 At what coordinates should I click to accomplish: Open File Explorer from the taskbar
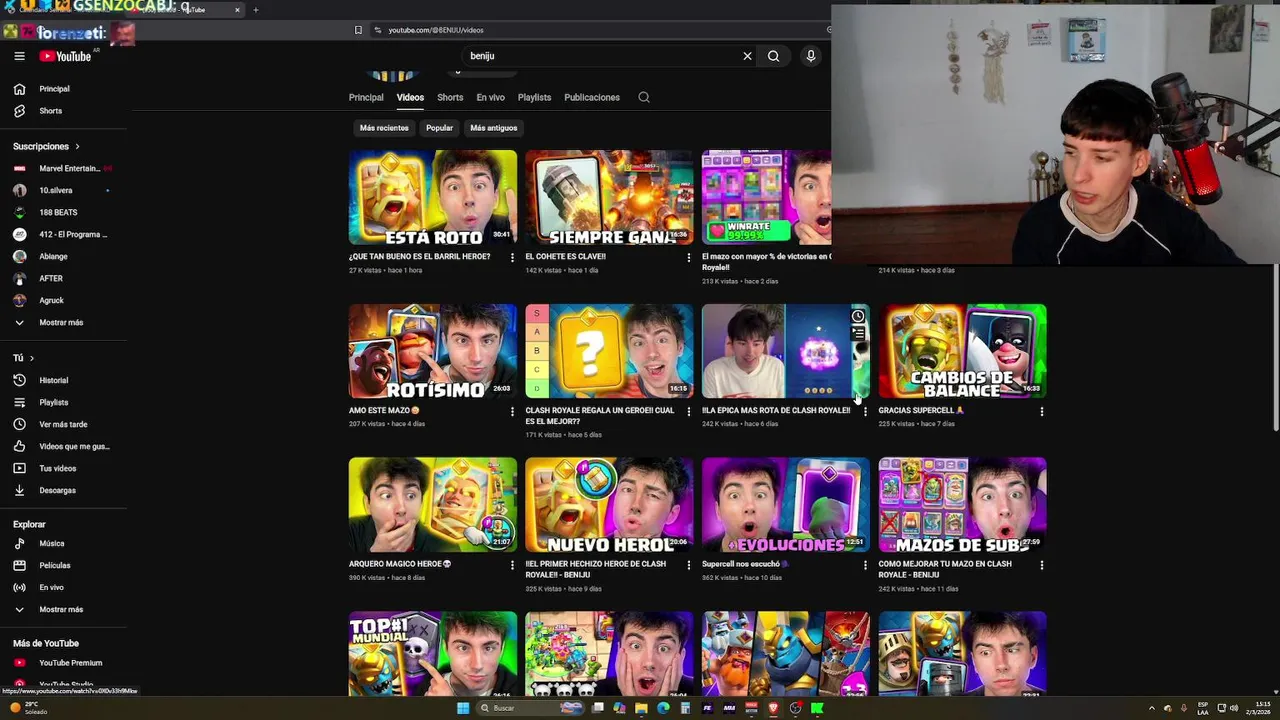coord(641,708)
